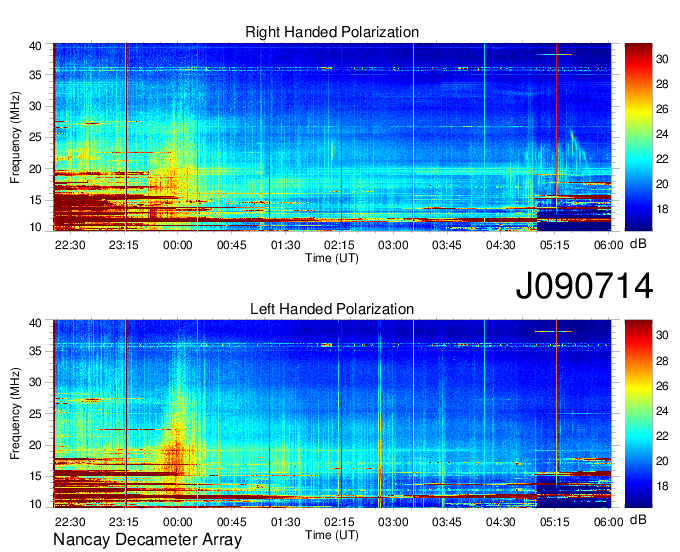Click the '30' value on the bottom colorbar
The image size is (680, 552).
point(662,335)
